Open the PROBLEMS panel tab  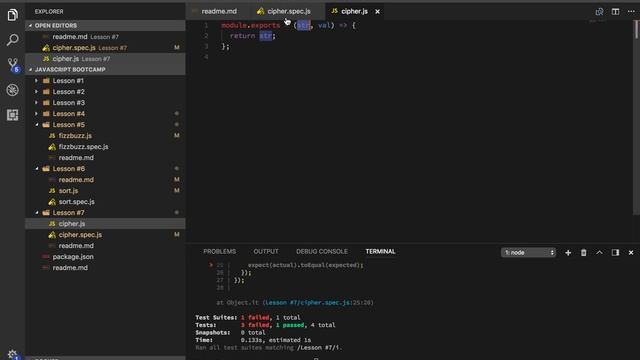[220, 251]
